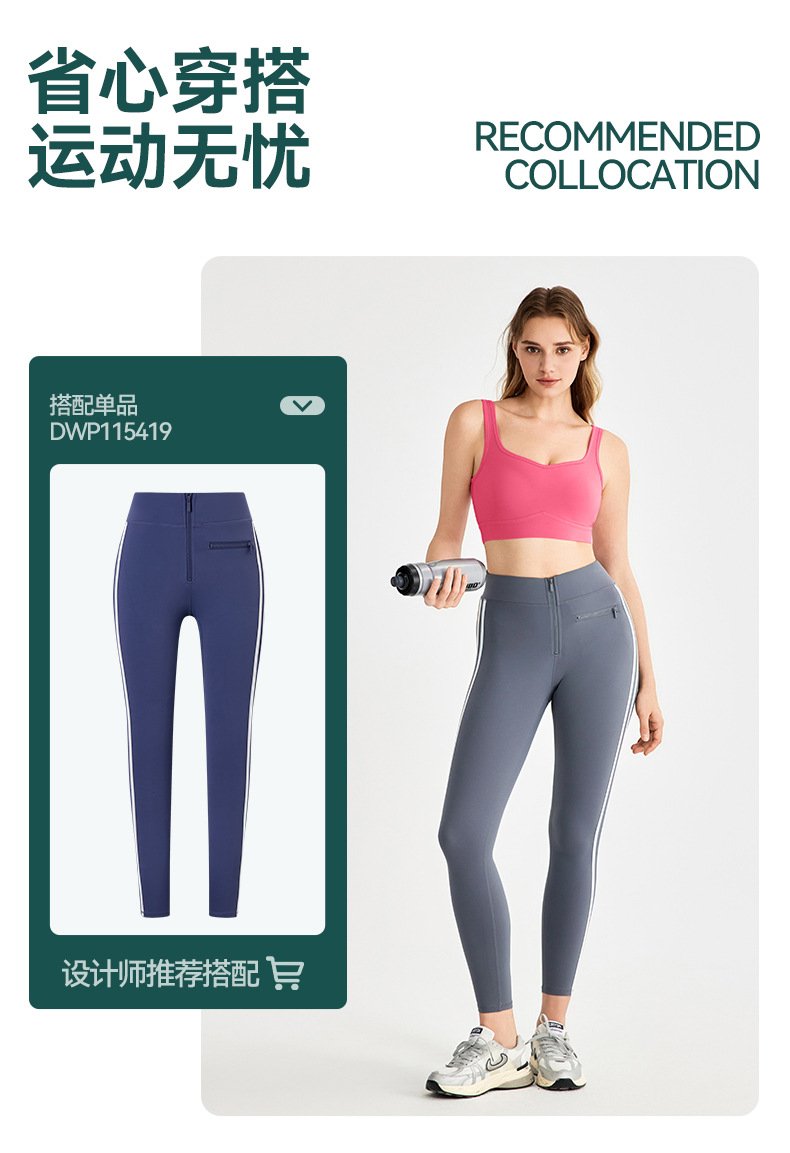Click the product code DWP115419
The width and height of the screenshot is (790, 1153).
[110, 431]
